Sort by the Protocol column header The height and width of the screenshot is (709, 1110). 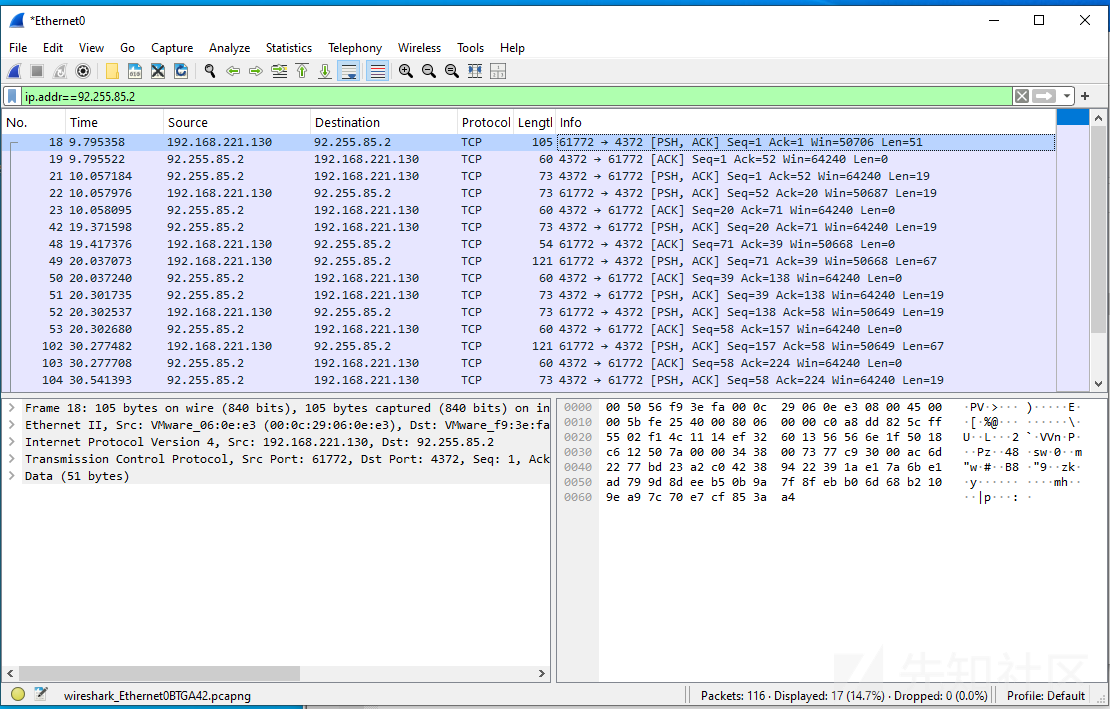tap(486, 122)
